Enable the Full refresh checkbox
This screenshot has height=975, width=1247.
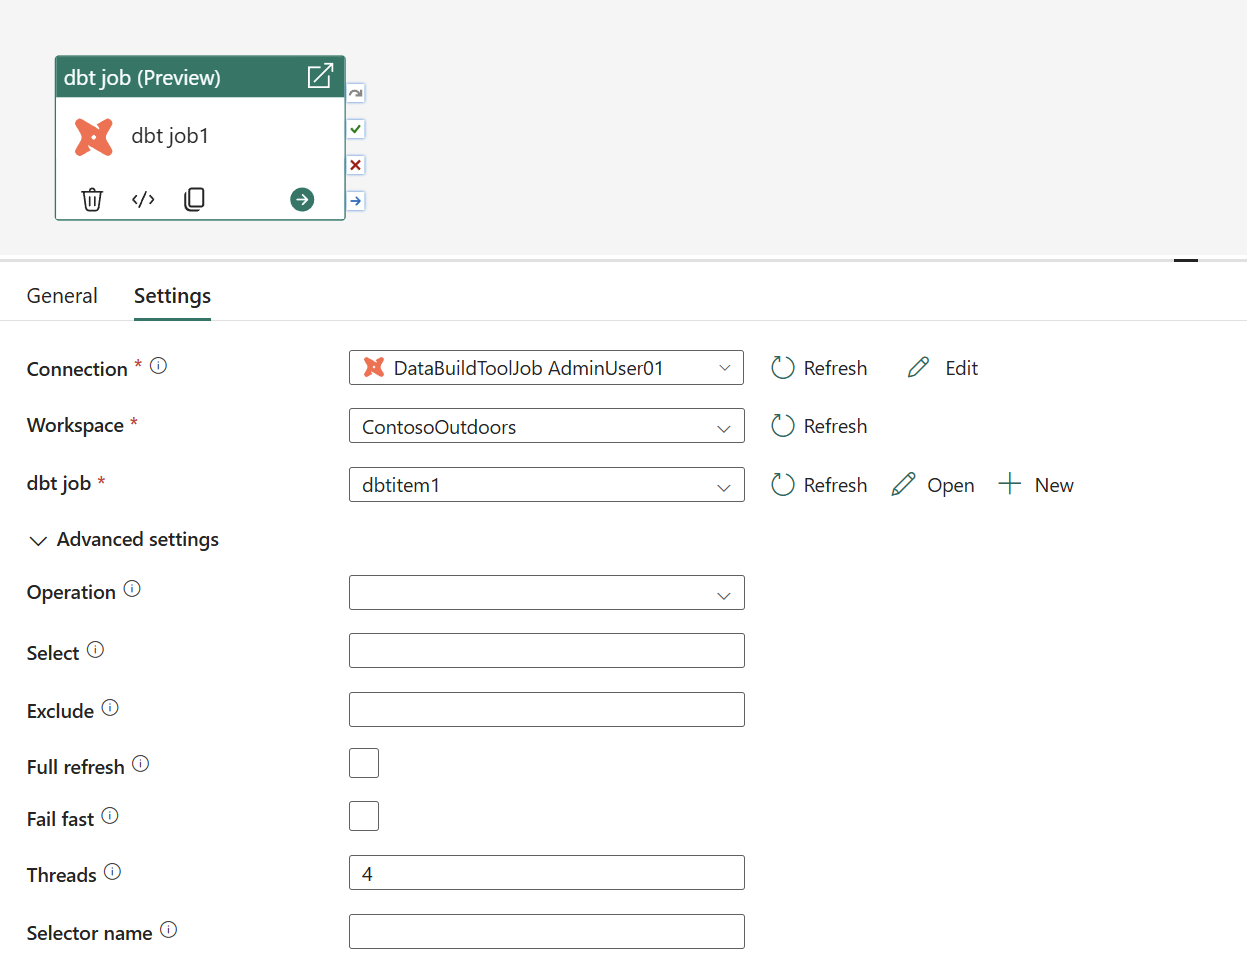click(364, 763)
